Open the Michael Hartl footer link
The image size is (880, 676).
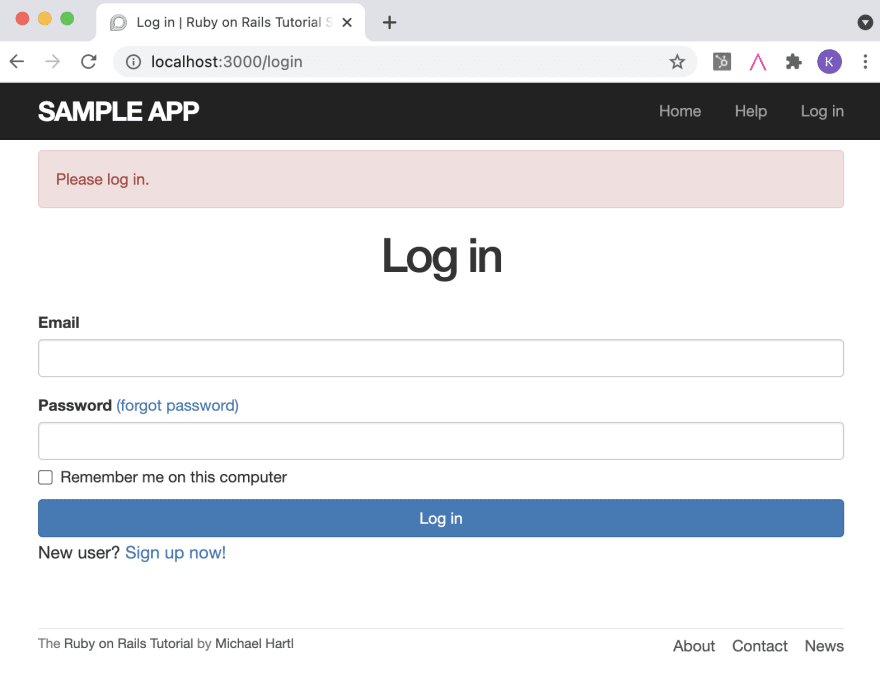coord(254,643)
